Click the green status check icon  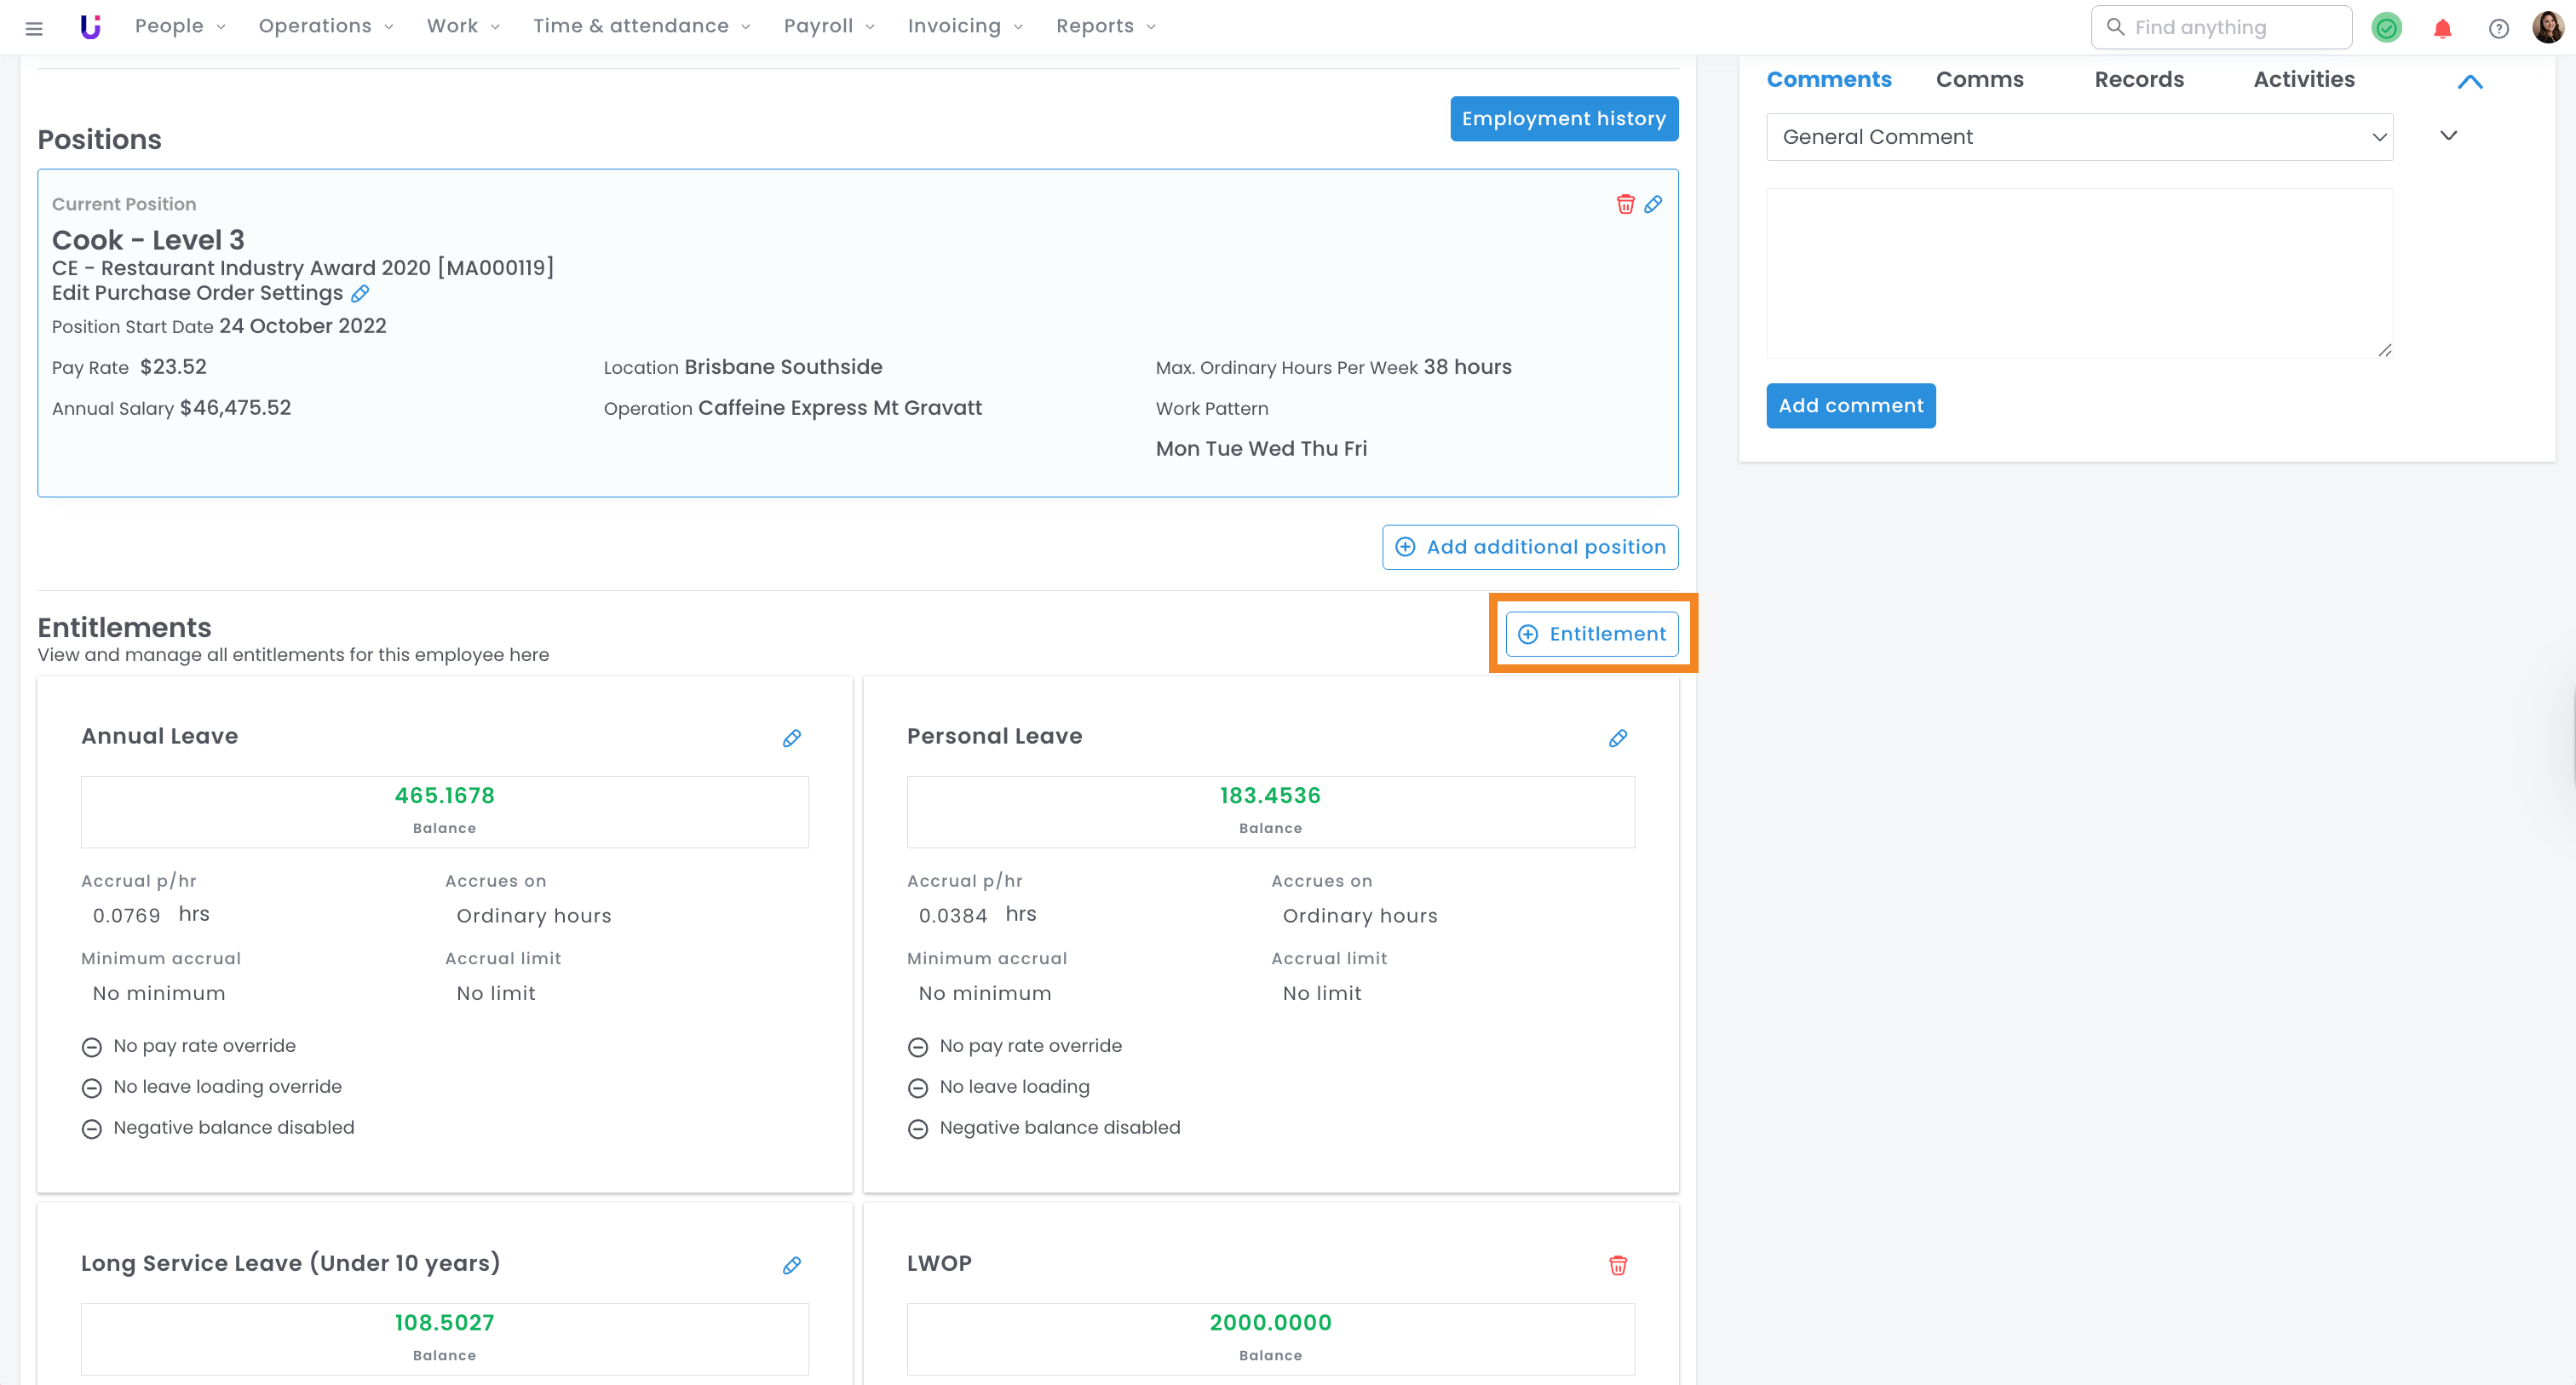(x=2386, y=28)
